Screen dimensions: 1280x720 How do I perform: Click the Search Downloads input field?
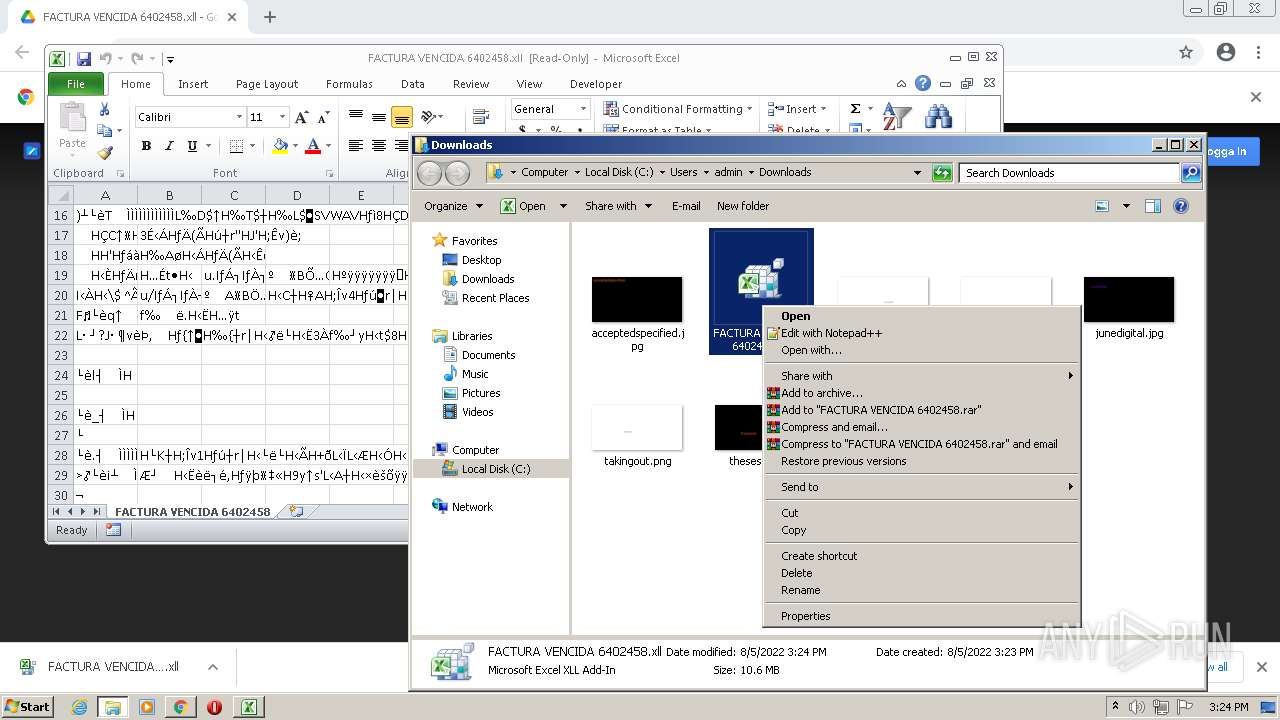point(1068,173)
